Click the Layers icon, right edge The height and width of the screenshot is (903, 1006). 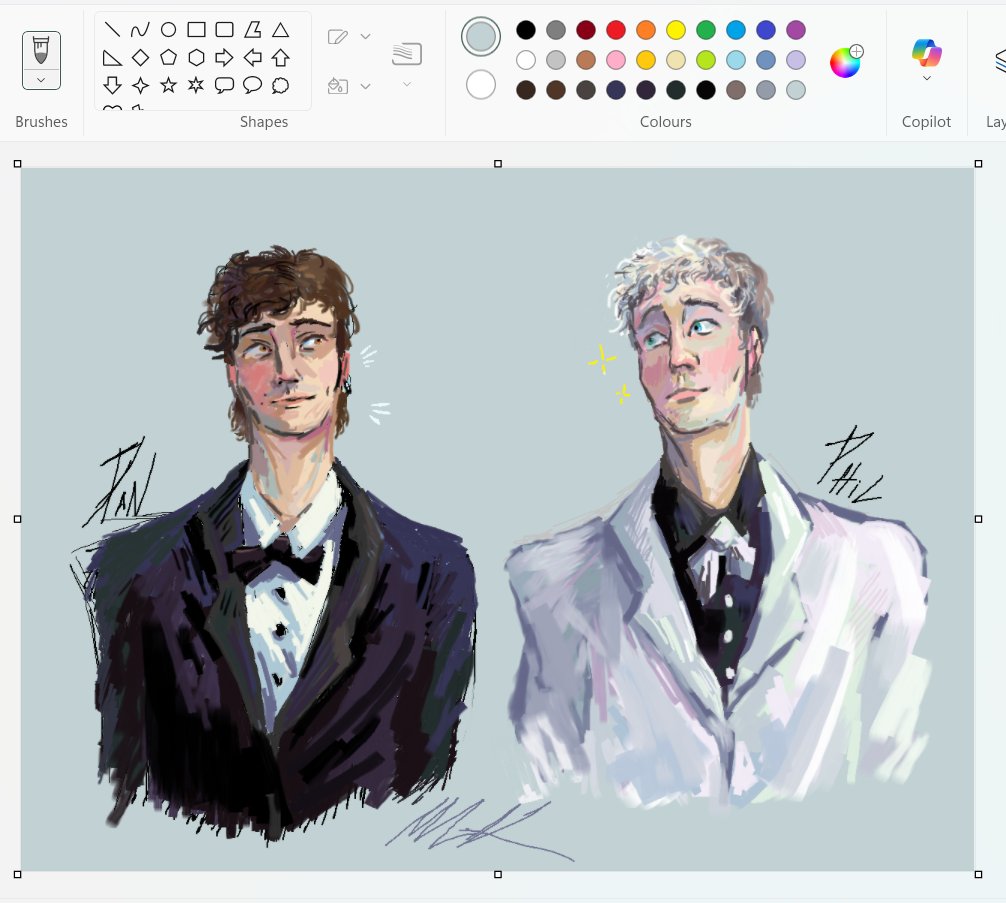click(1000, 62)
